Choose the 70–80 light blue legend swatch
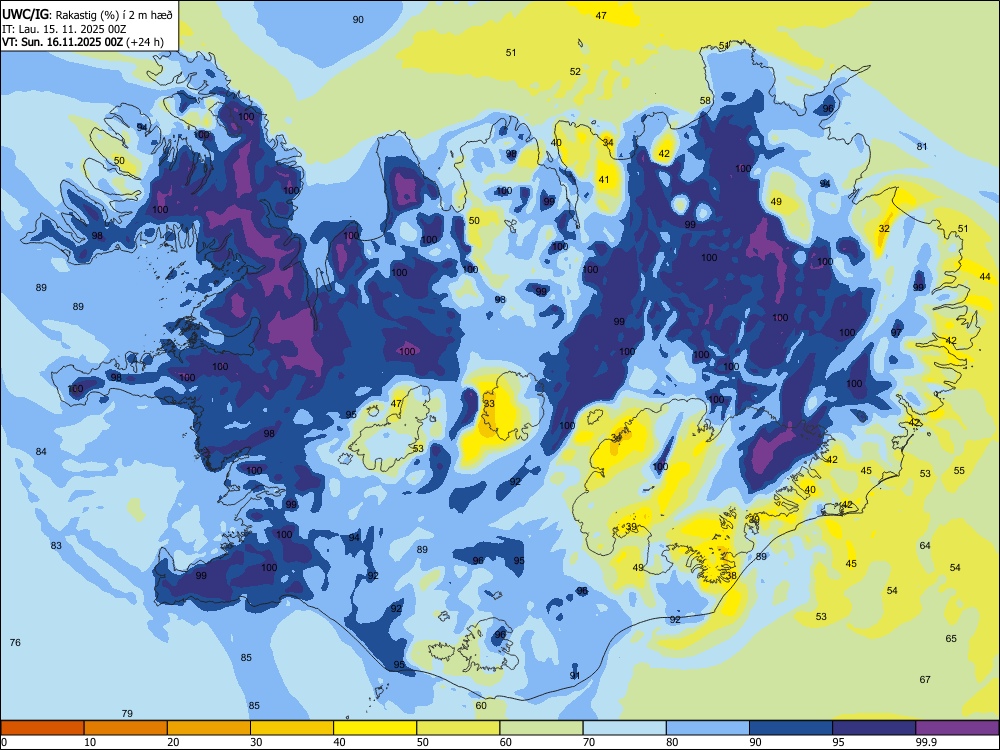Image resolution: width=1000 pixels, height=750 pixels. click(624, 728)
